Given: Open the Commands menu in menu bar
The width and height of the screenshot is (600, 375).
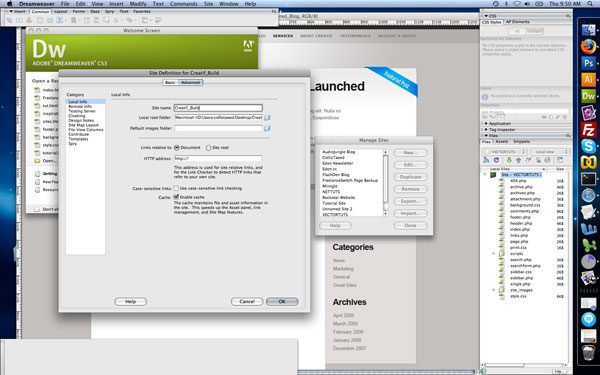Looking at the screenshot, I should (x=184, y=4).
